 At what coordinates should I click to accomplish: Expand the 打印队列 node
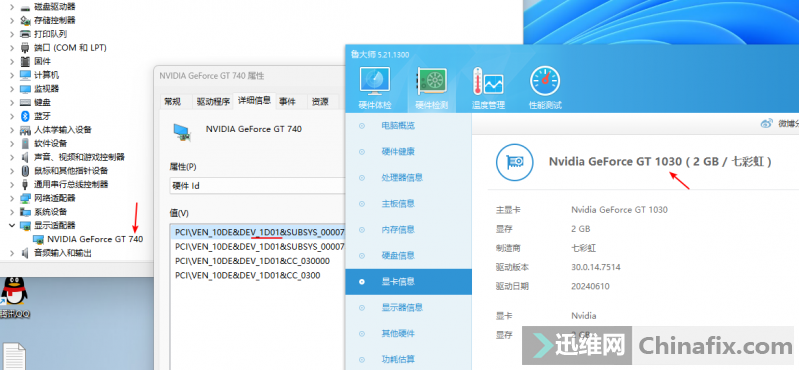(12, 34)
